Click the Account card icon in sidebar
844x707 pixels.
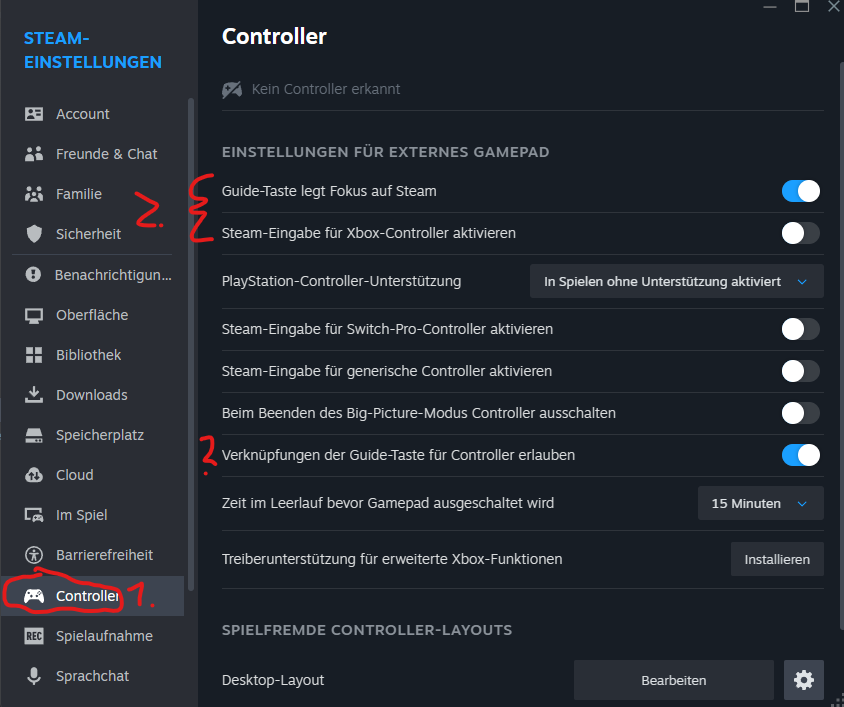(34, 114)
